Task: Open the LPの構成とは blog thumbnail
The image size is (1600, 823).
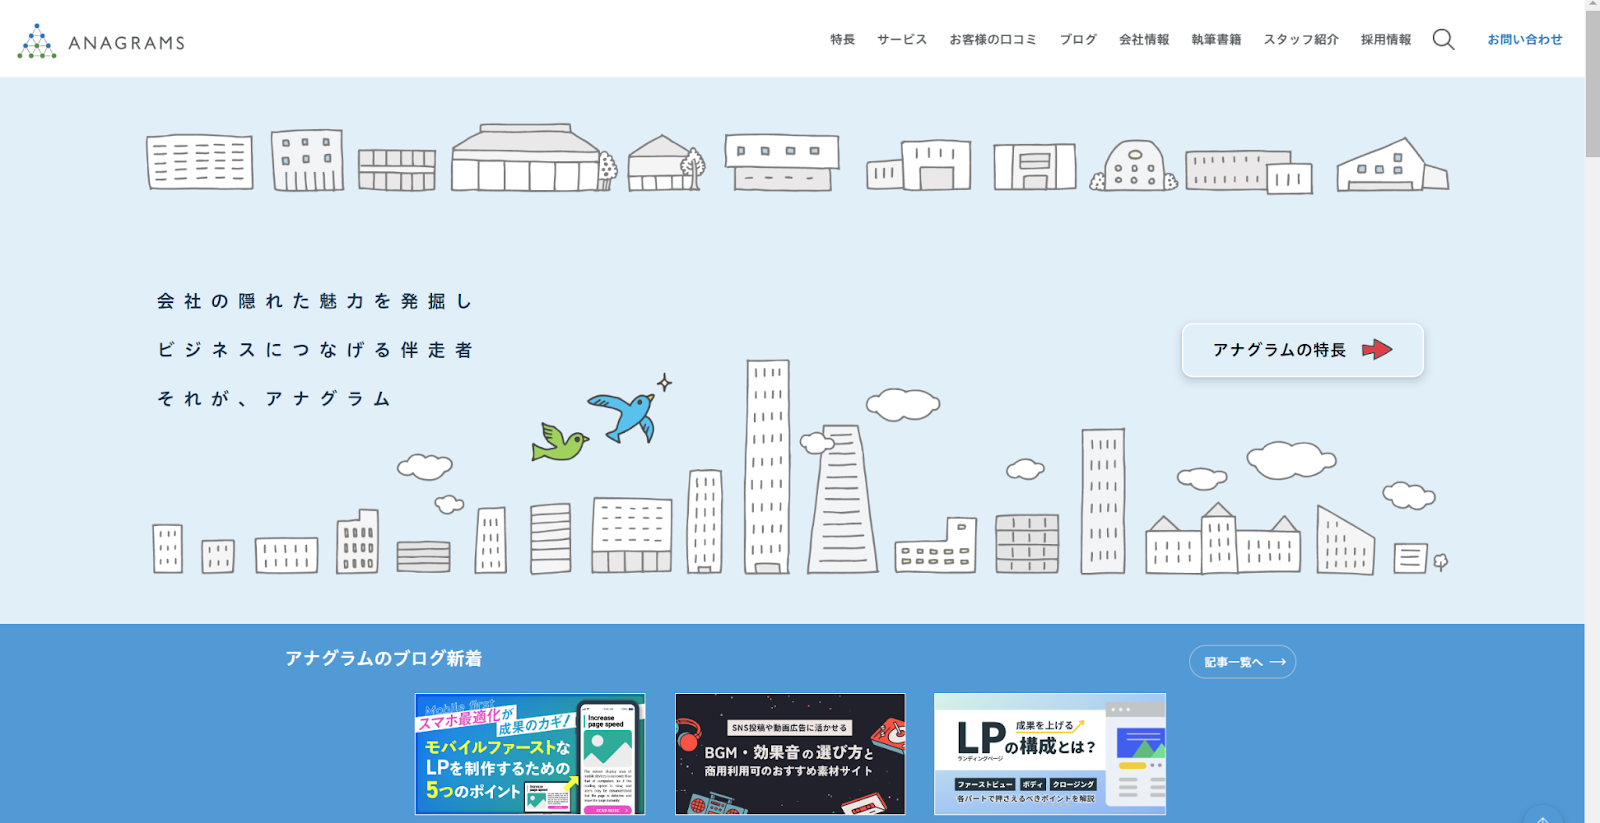Action: [1049, 754]
